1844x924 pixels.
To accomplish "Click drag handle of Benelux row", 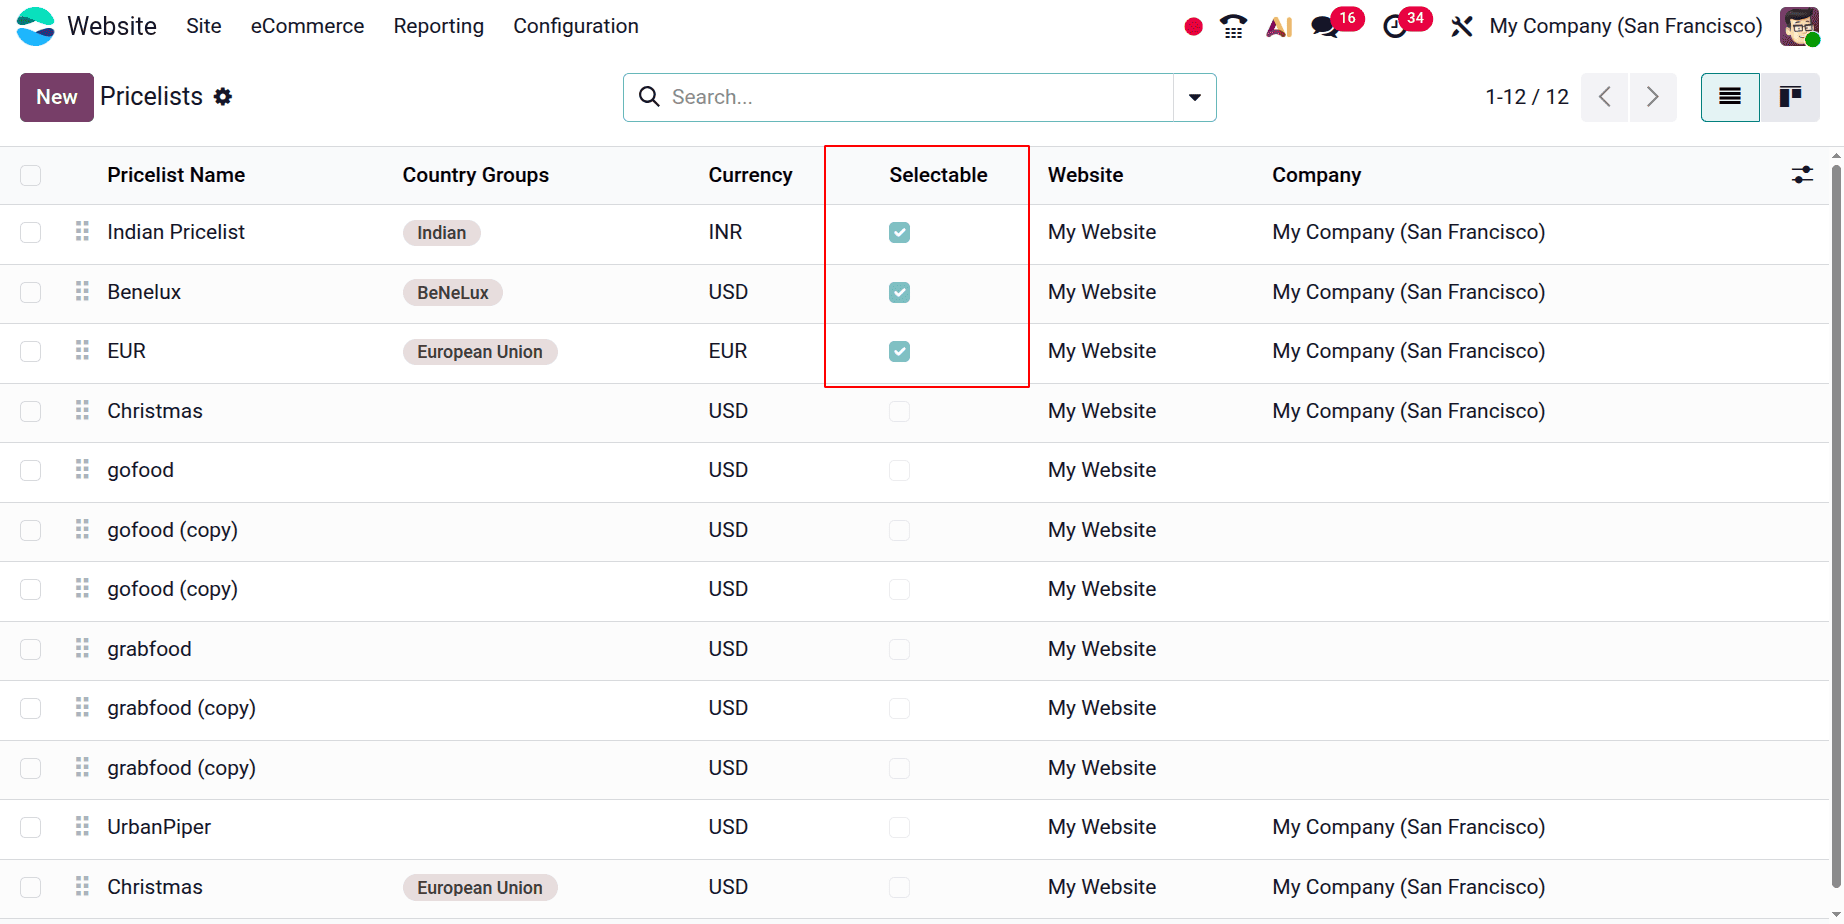I will tap(82, 292).
